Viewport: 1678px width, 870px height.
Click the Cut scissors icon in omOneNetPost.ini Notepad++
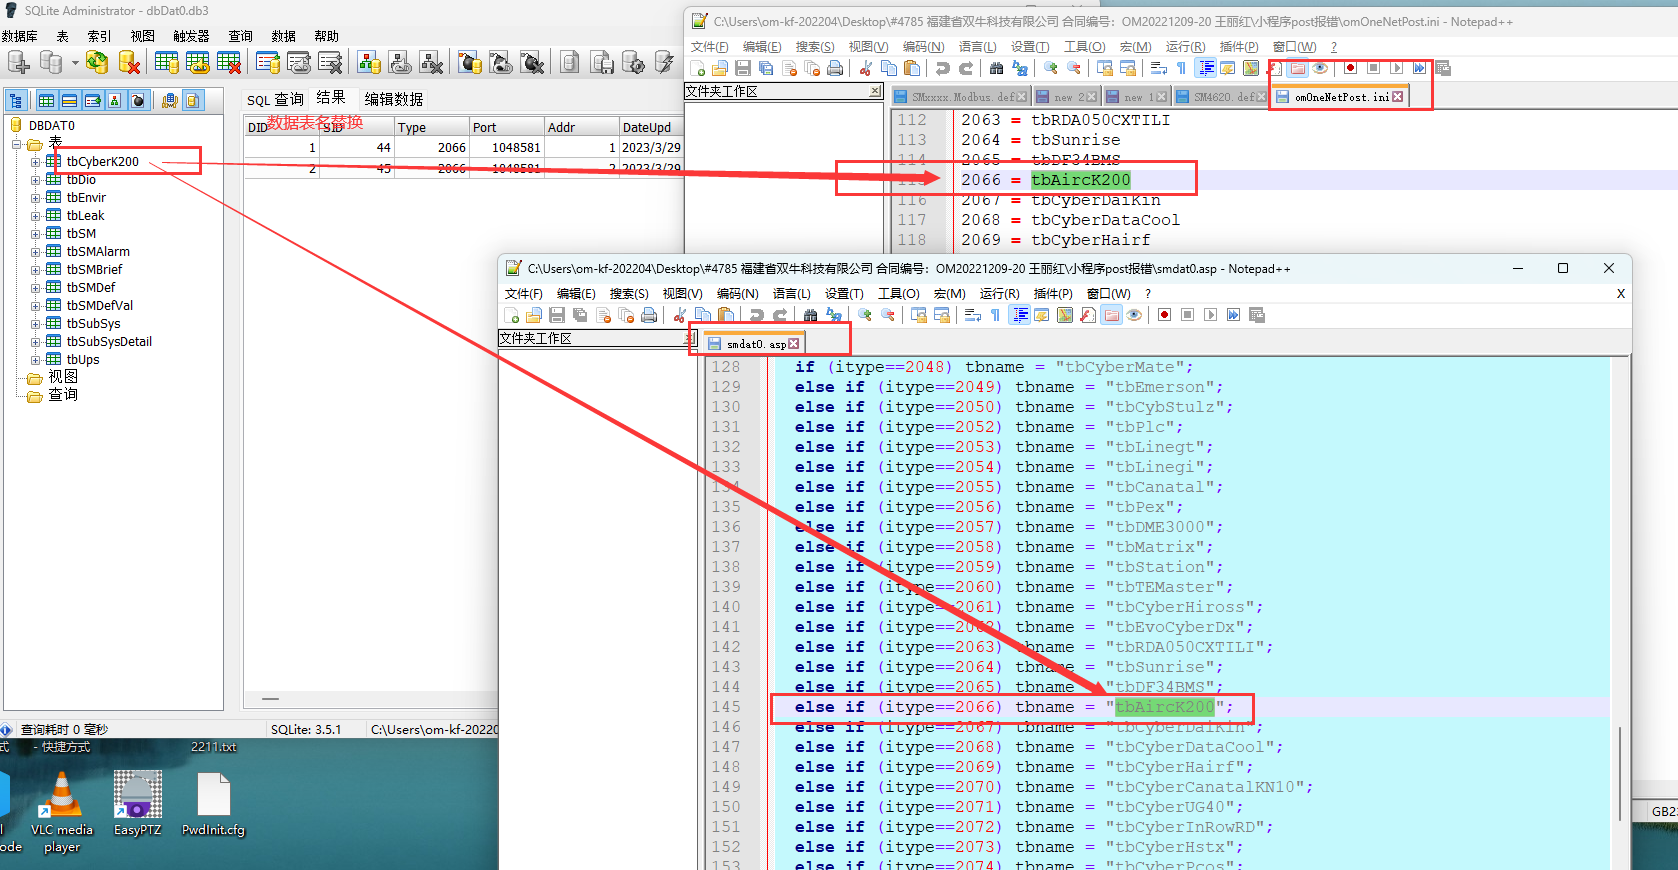click(x=865, y=68)
